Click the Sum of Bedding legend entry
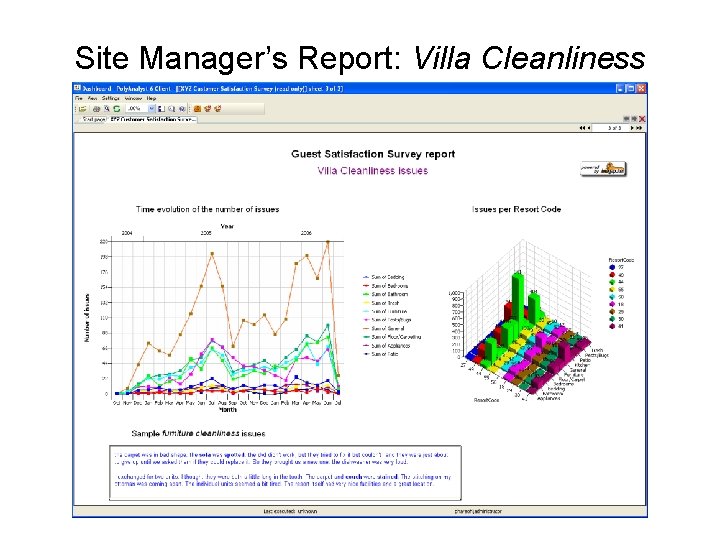 point(384,277)
